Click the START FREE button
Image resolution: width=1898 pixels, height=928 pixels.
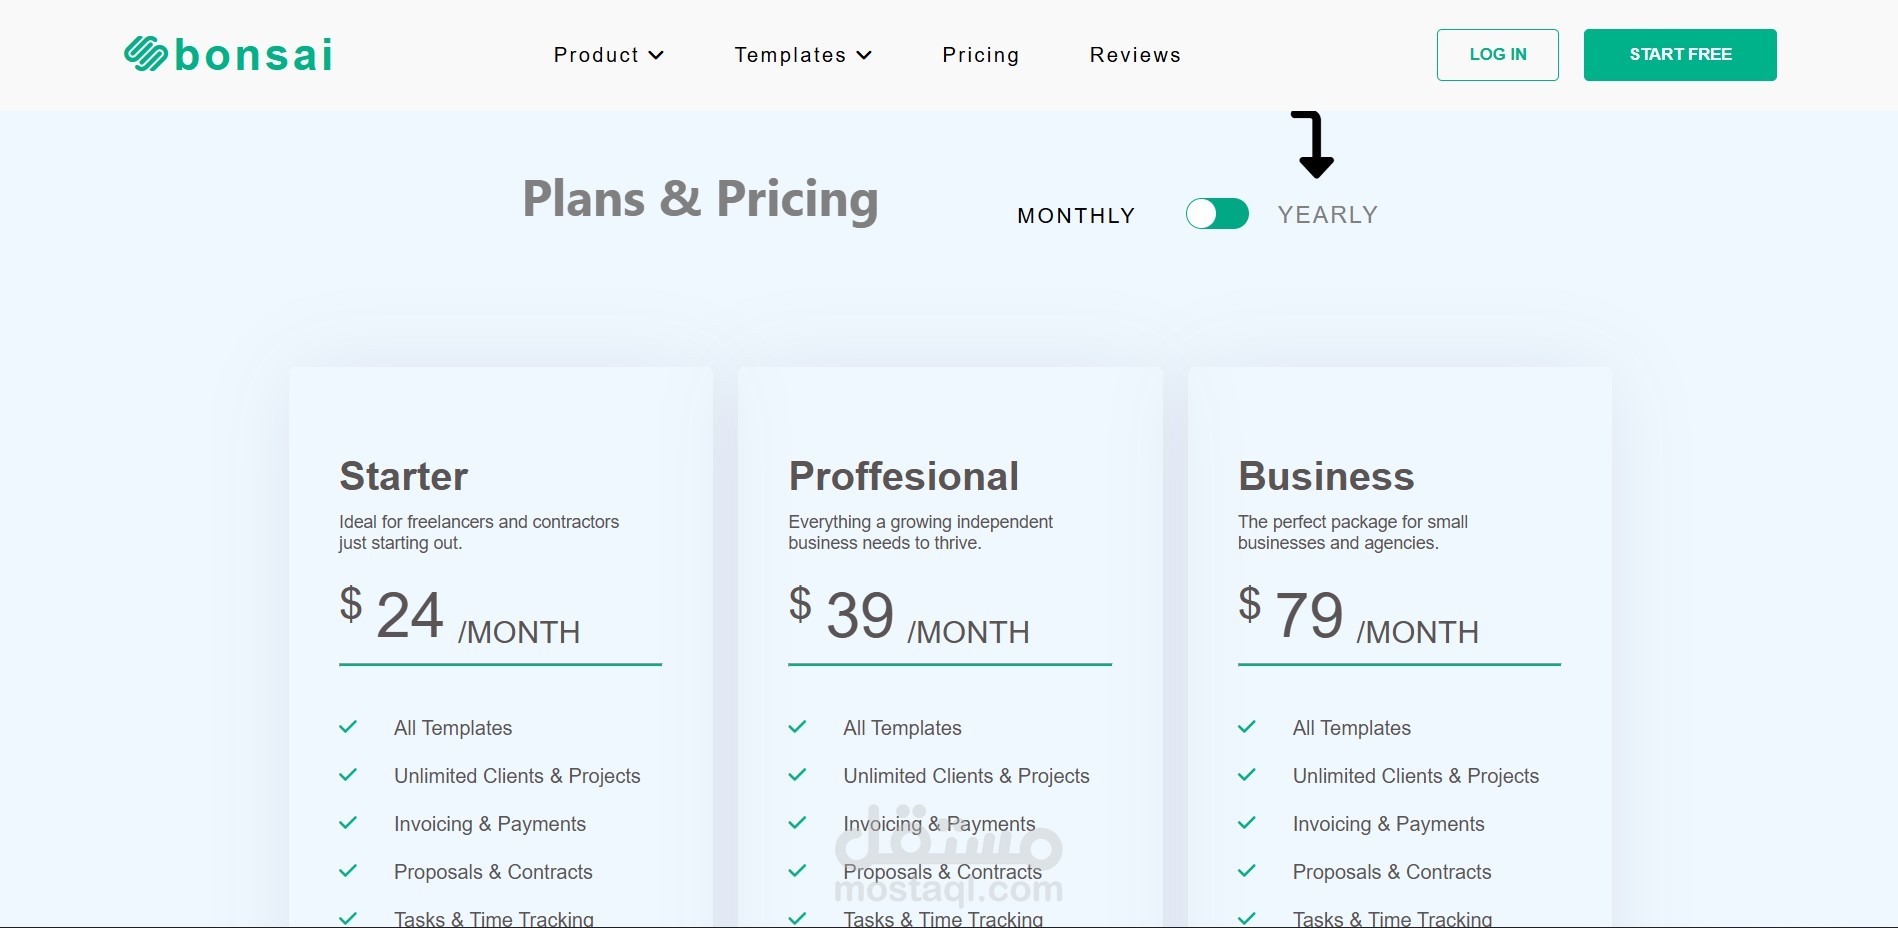point(1679,54)
